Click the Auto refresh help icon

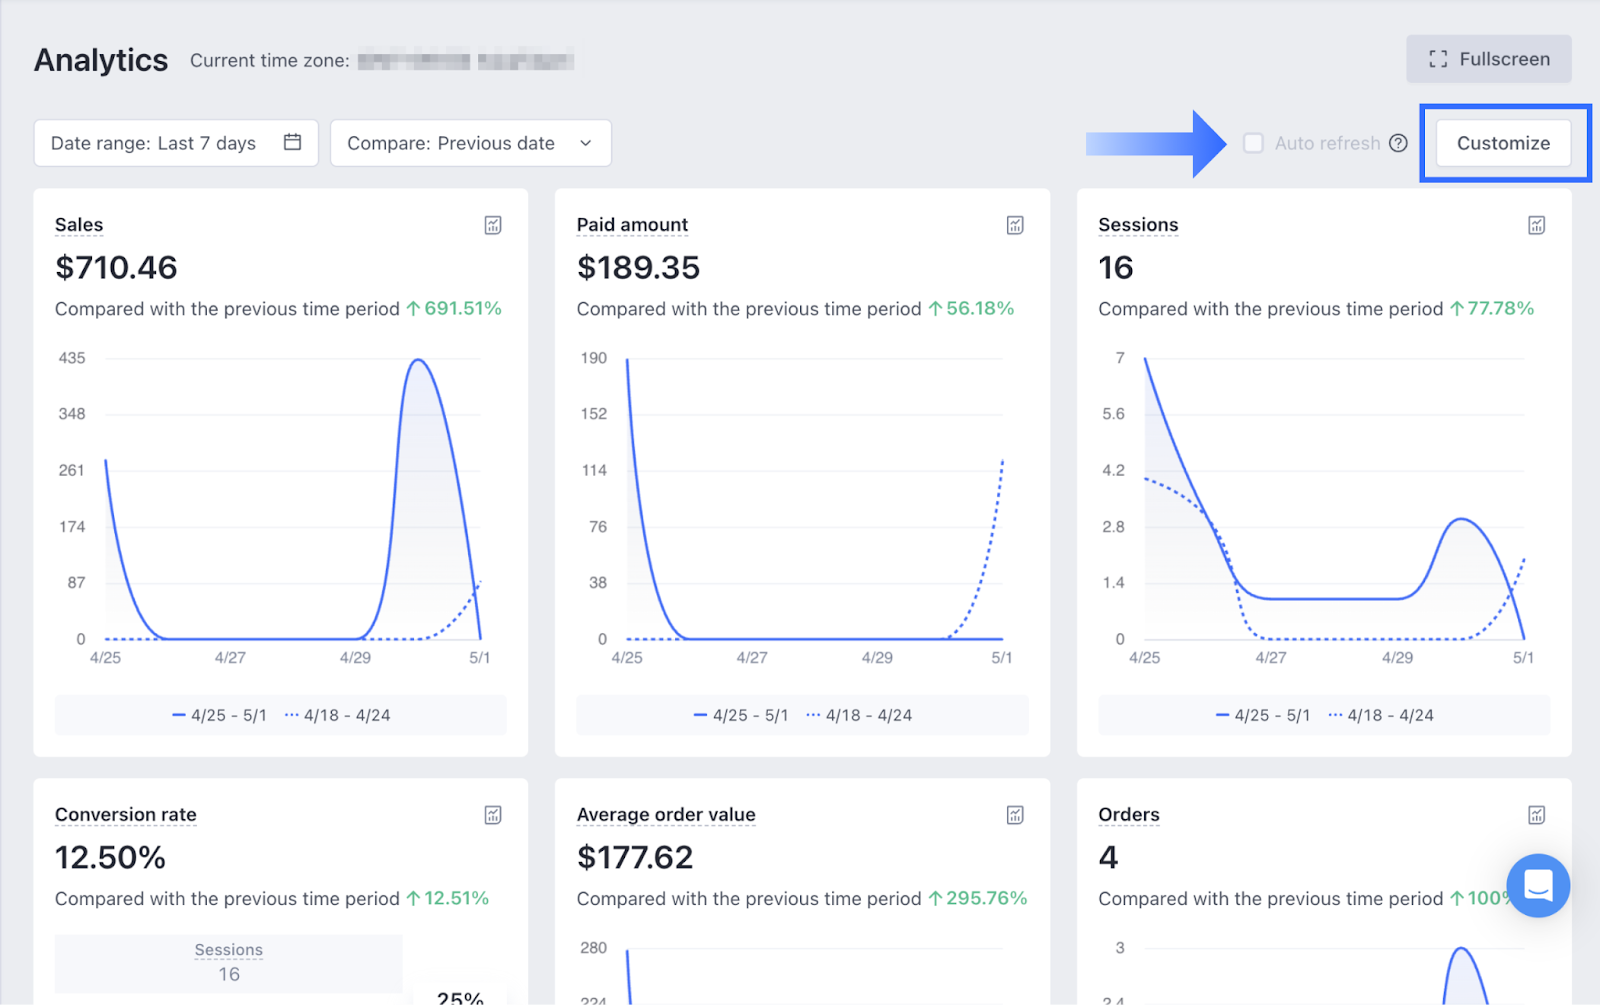(1399, 143)
